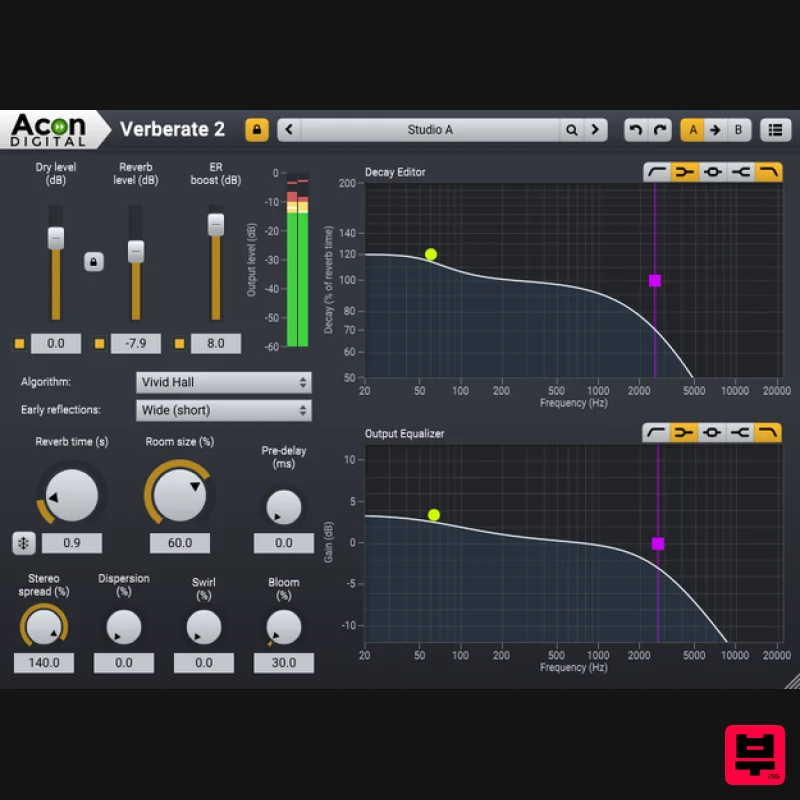Click the snowflake freeze button near Reverb time

[22, 543]
